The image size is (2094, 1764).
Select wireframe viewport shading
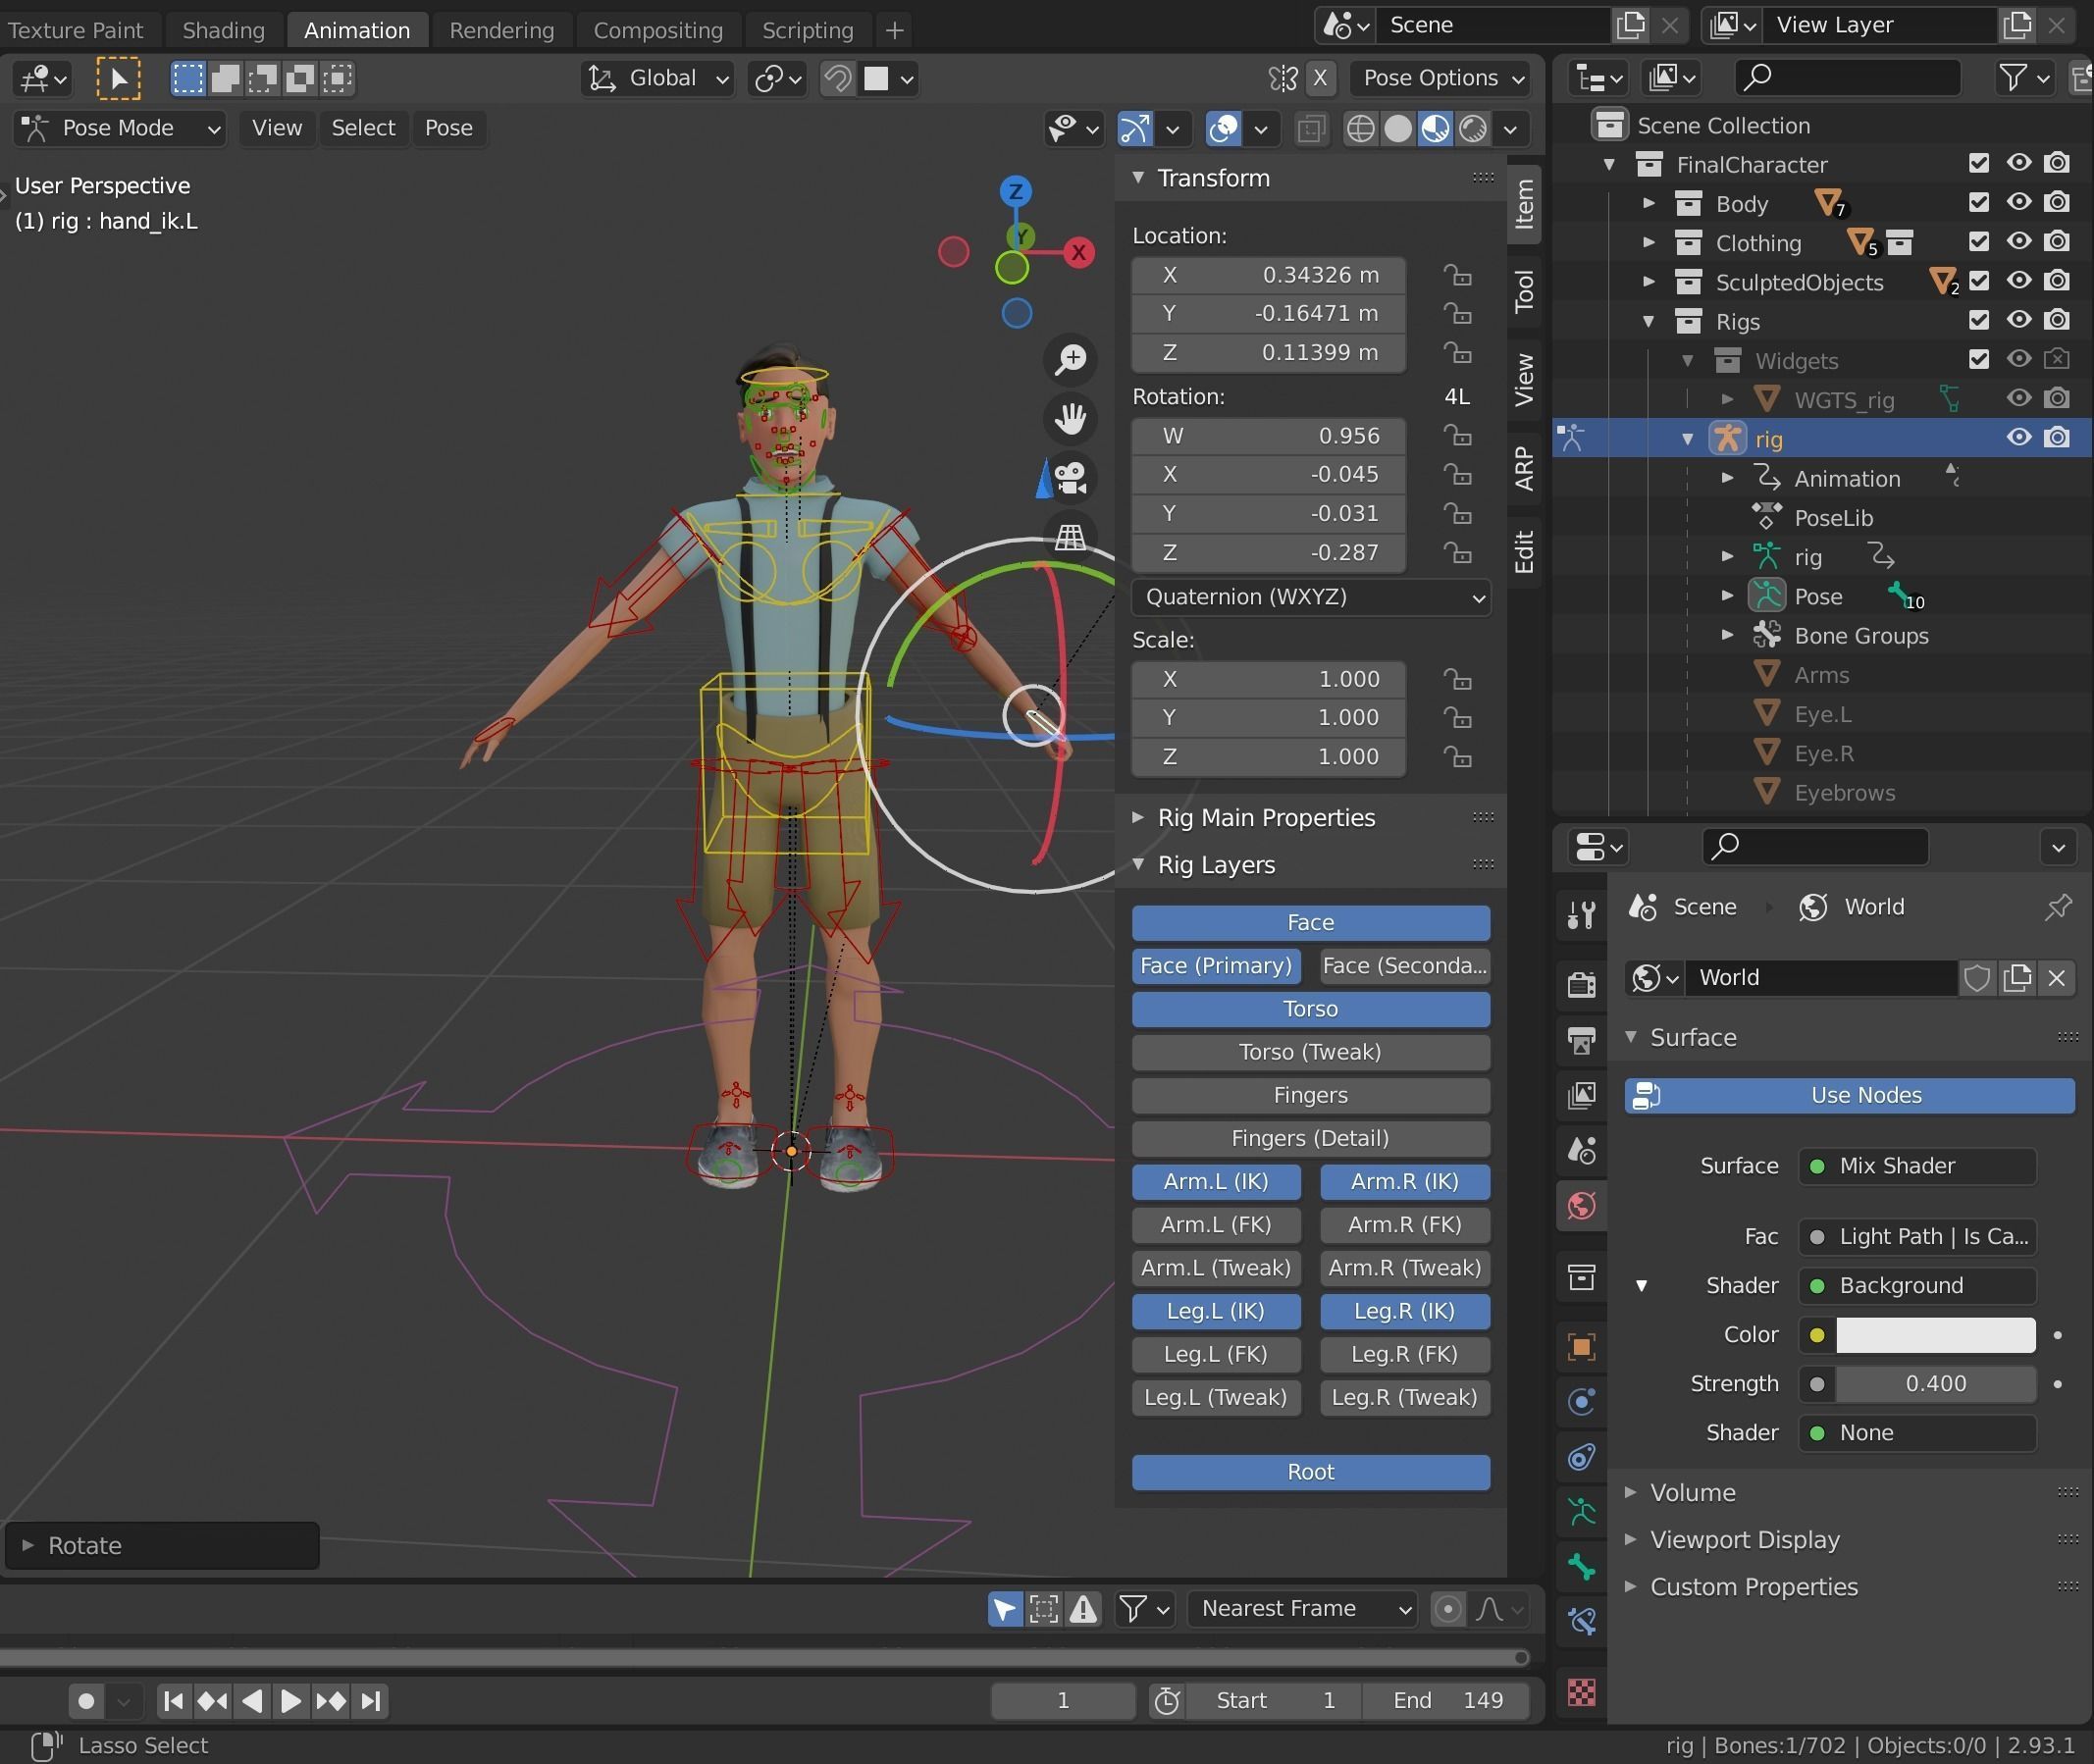coord(1360,129)
